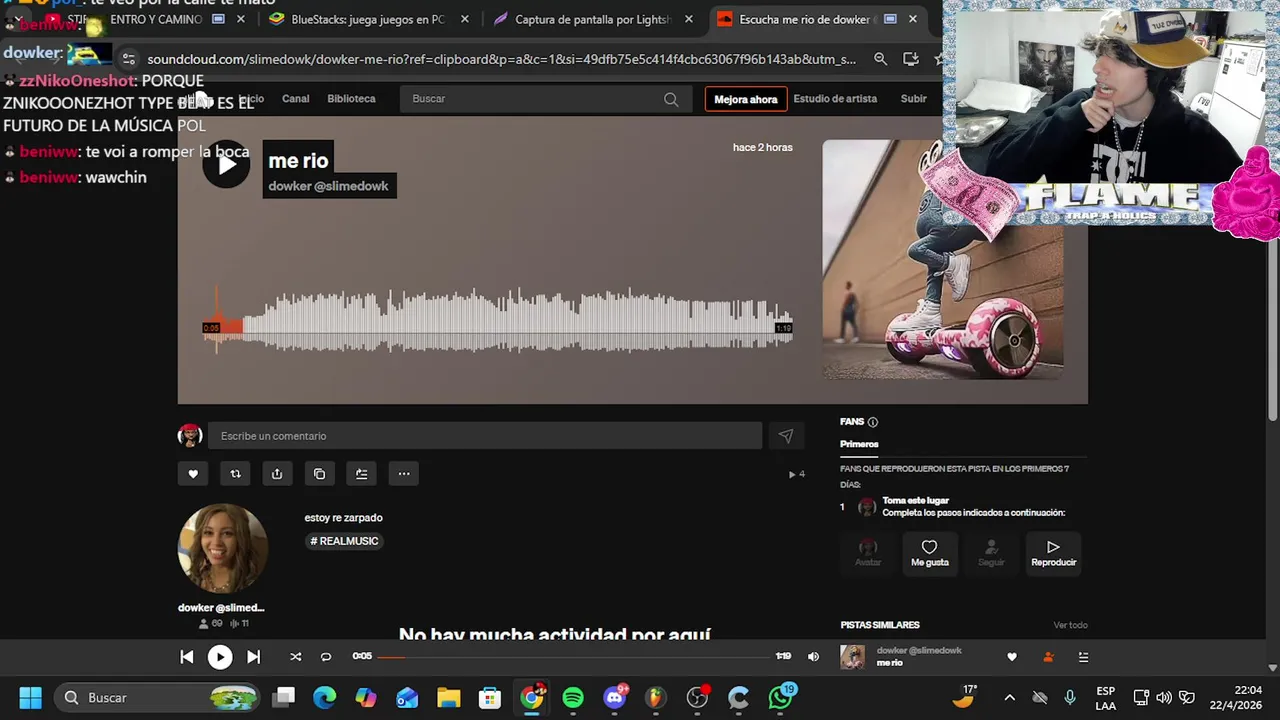Click the Windows taskbar Buscar search box
The image size is (1280, 720).
(159, 697)
